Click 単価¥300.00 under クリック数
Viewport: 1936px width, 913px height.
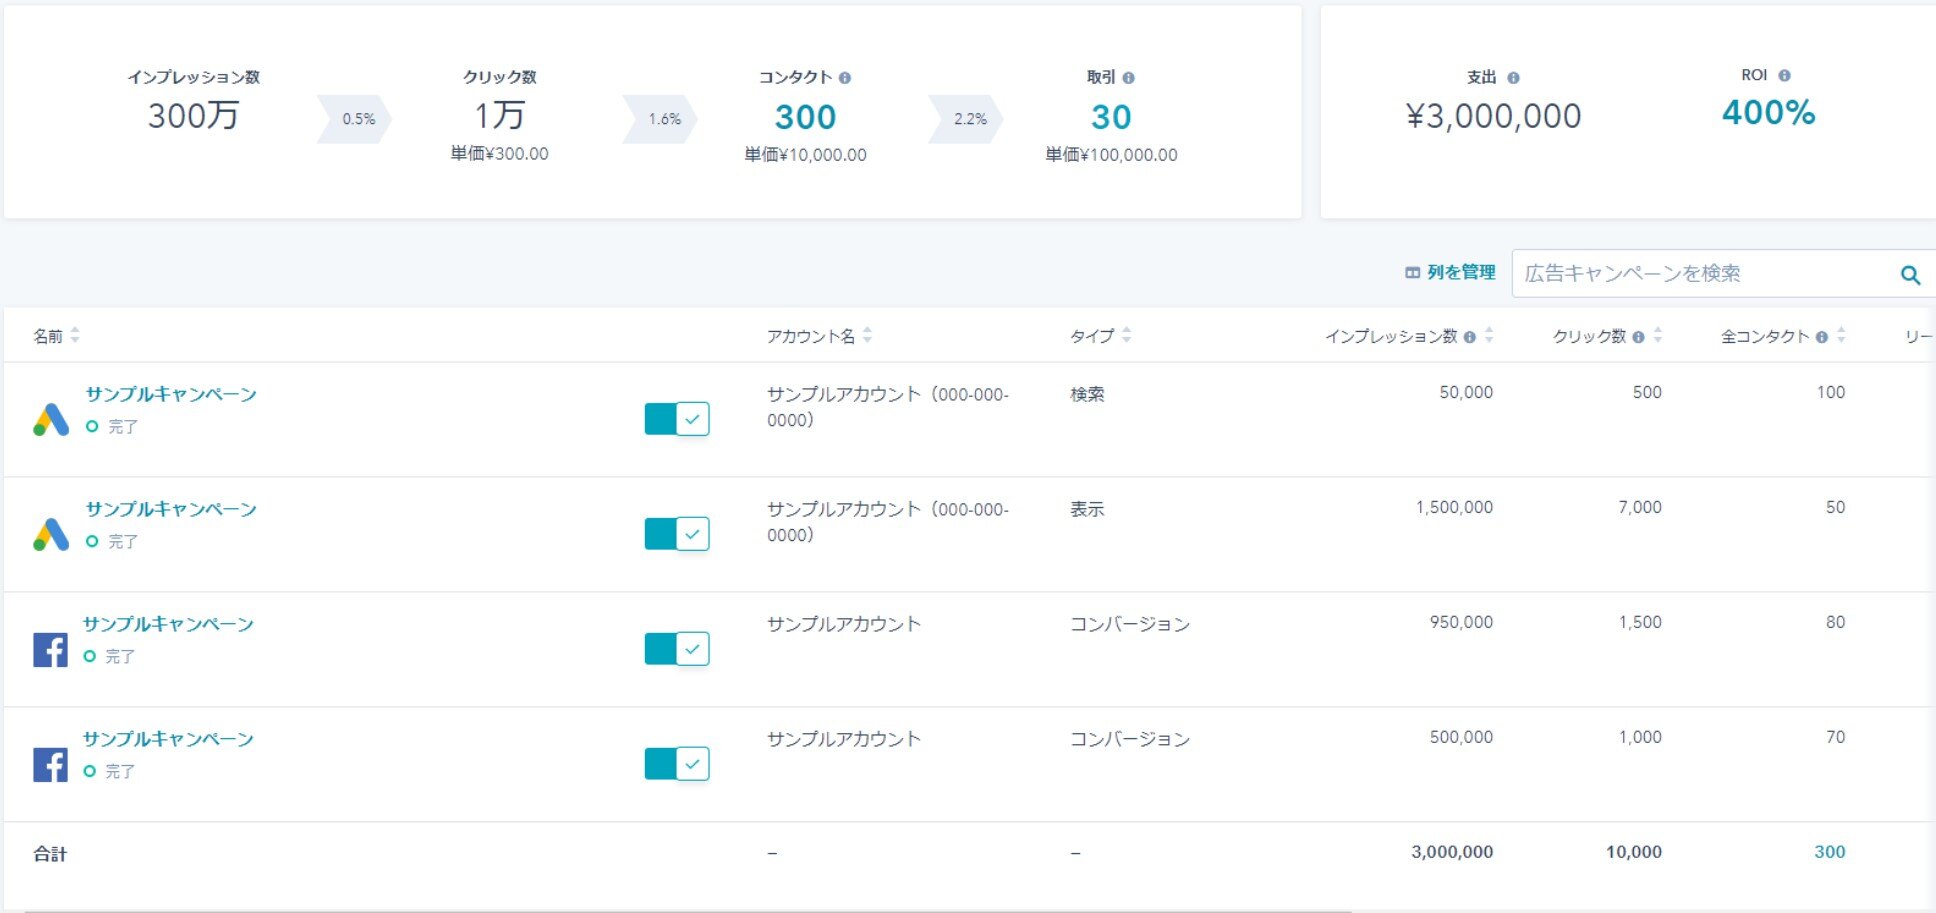[x=499, y=154]
